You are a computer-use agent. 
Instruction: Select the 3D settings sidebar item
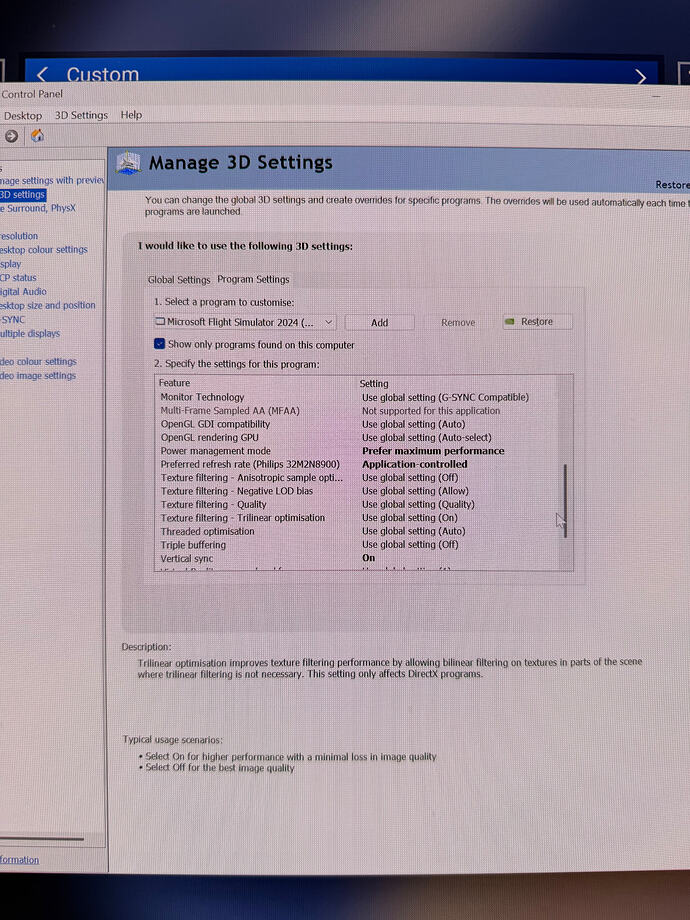point(22,194)
